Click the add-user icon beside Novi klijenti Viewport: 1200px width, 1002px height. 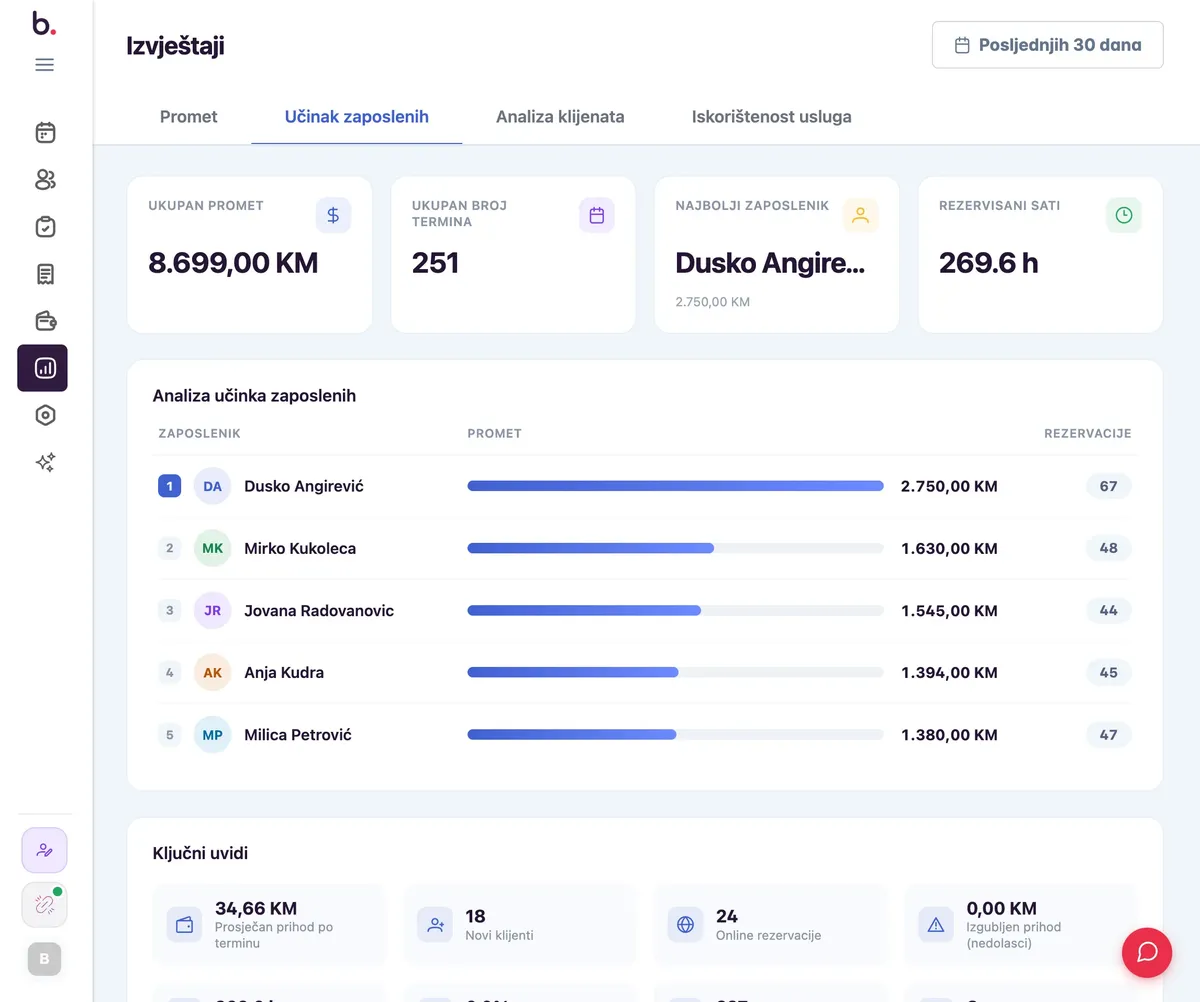[435, 925]
